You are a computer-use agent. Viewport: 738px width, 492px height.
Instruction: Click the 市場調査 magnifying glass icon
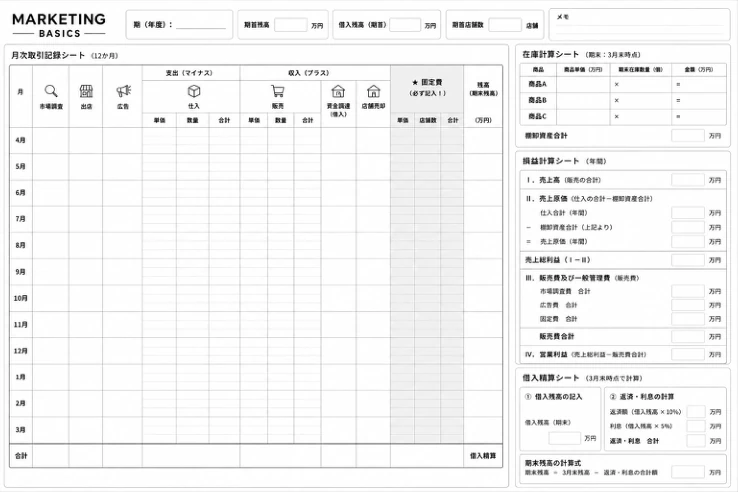(51, 91)
